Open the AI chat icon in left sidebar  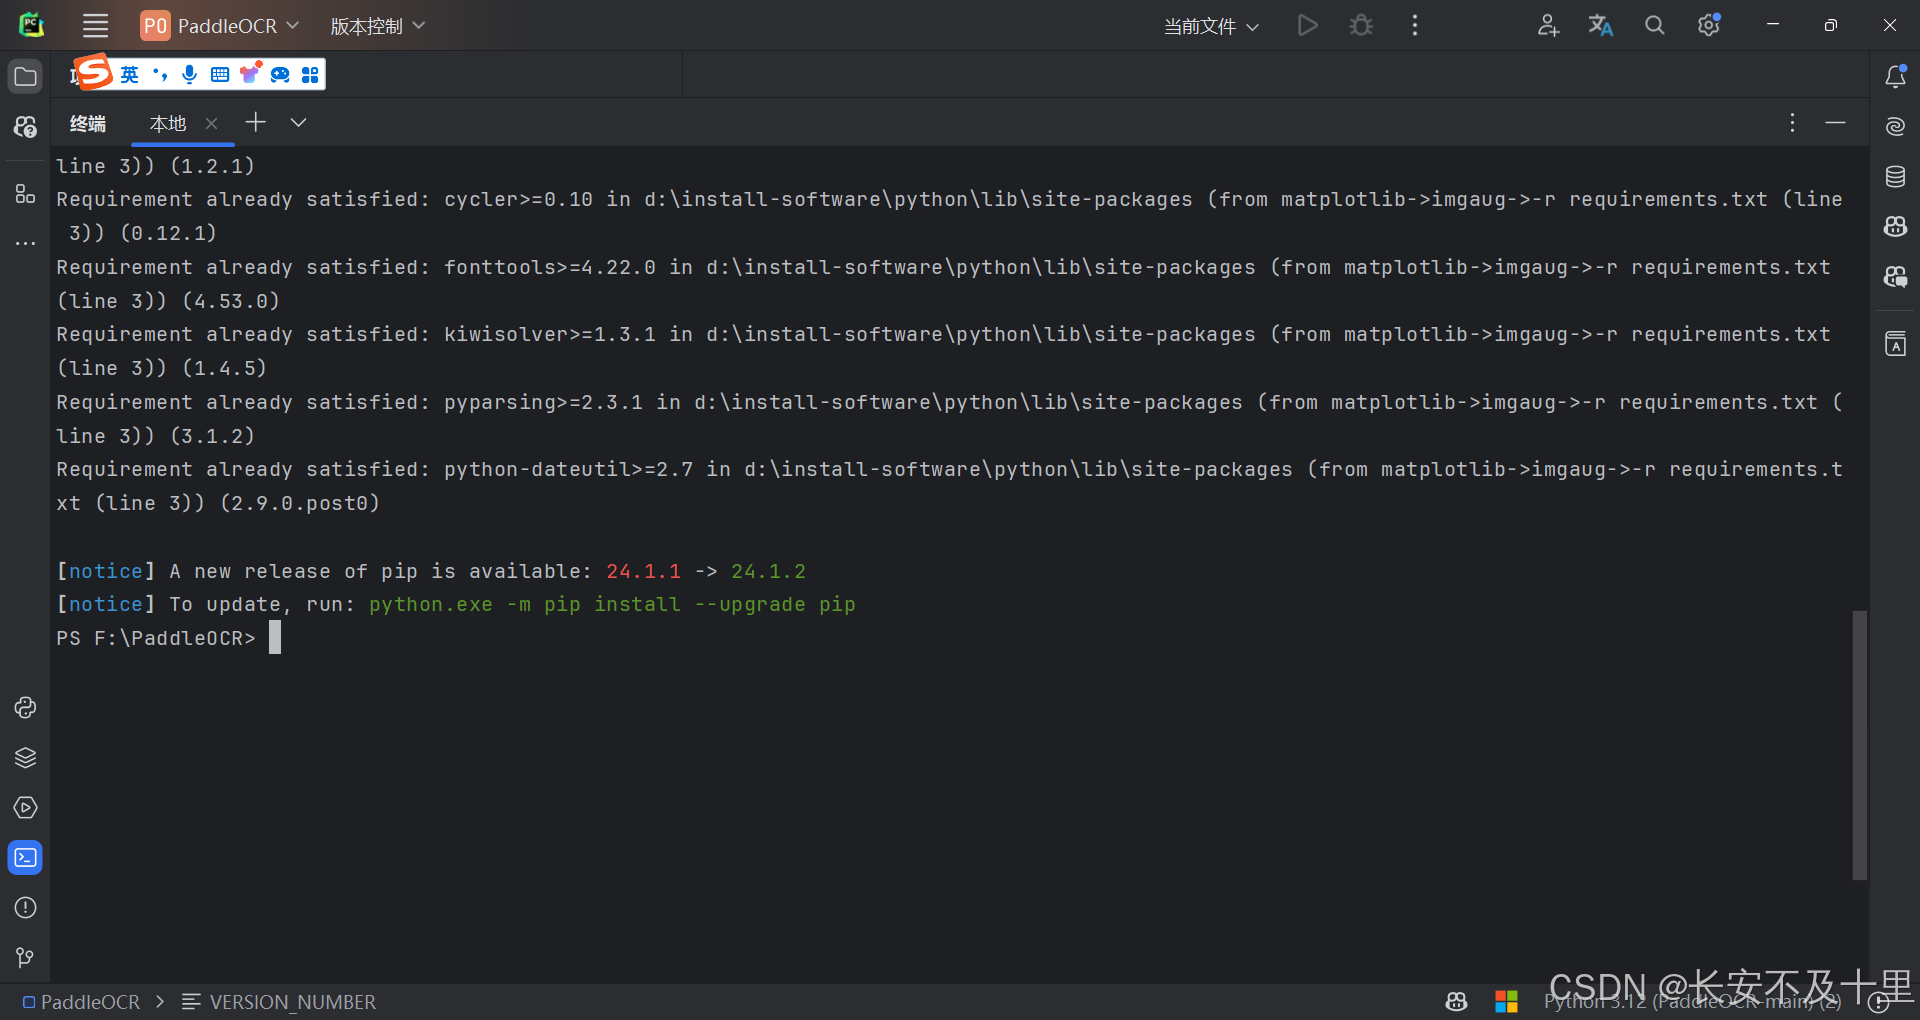point(25,127)
